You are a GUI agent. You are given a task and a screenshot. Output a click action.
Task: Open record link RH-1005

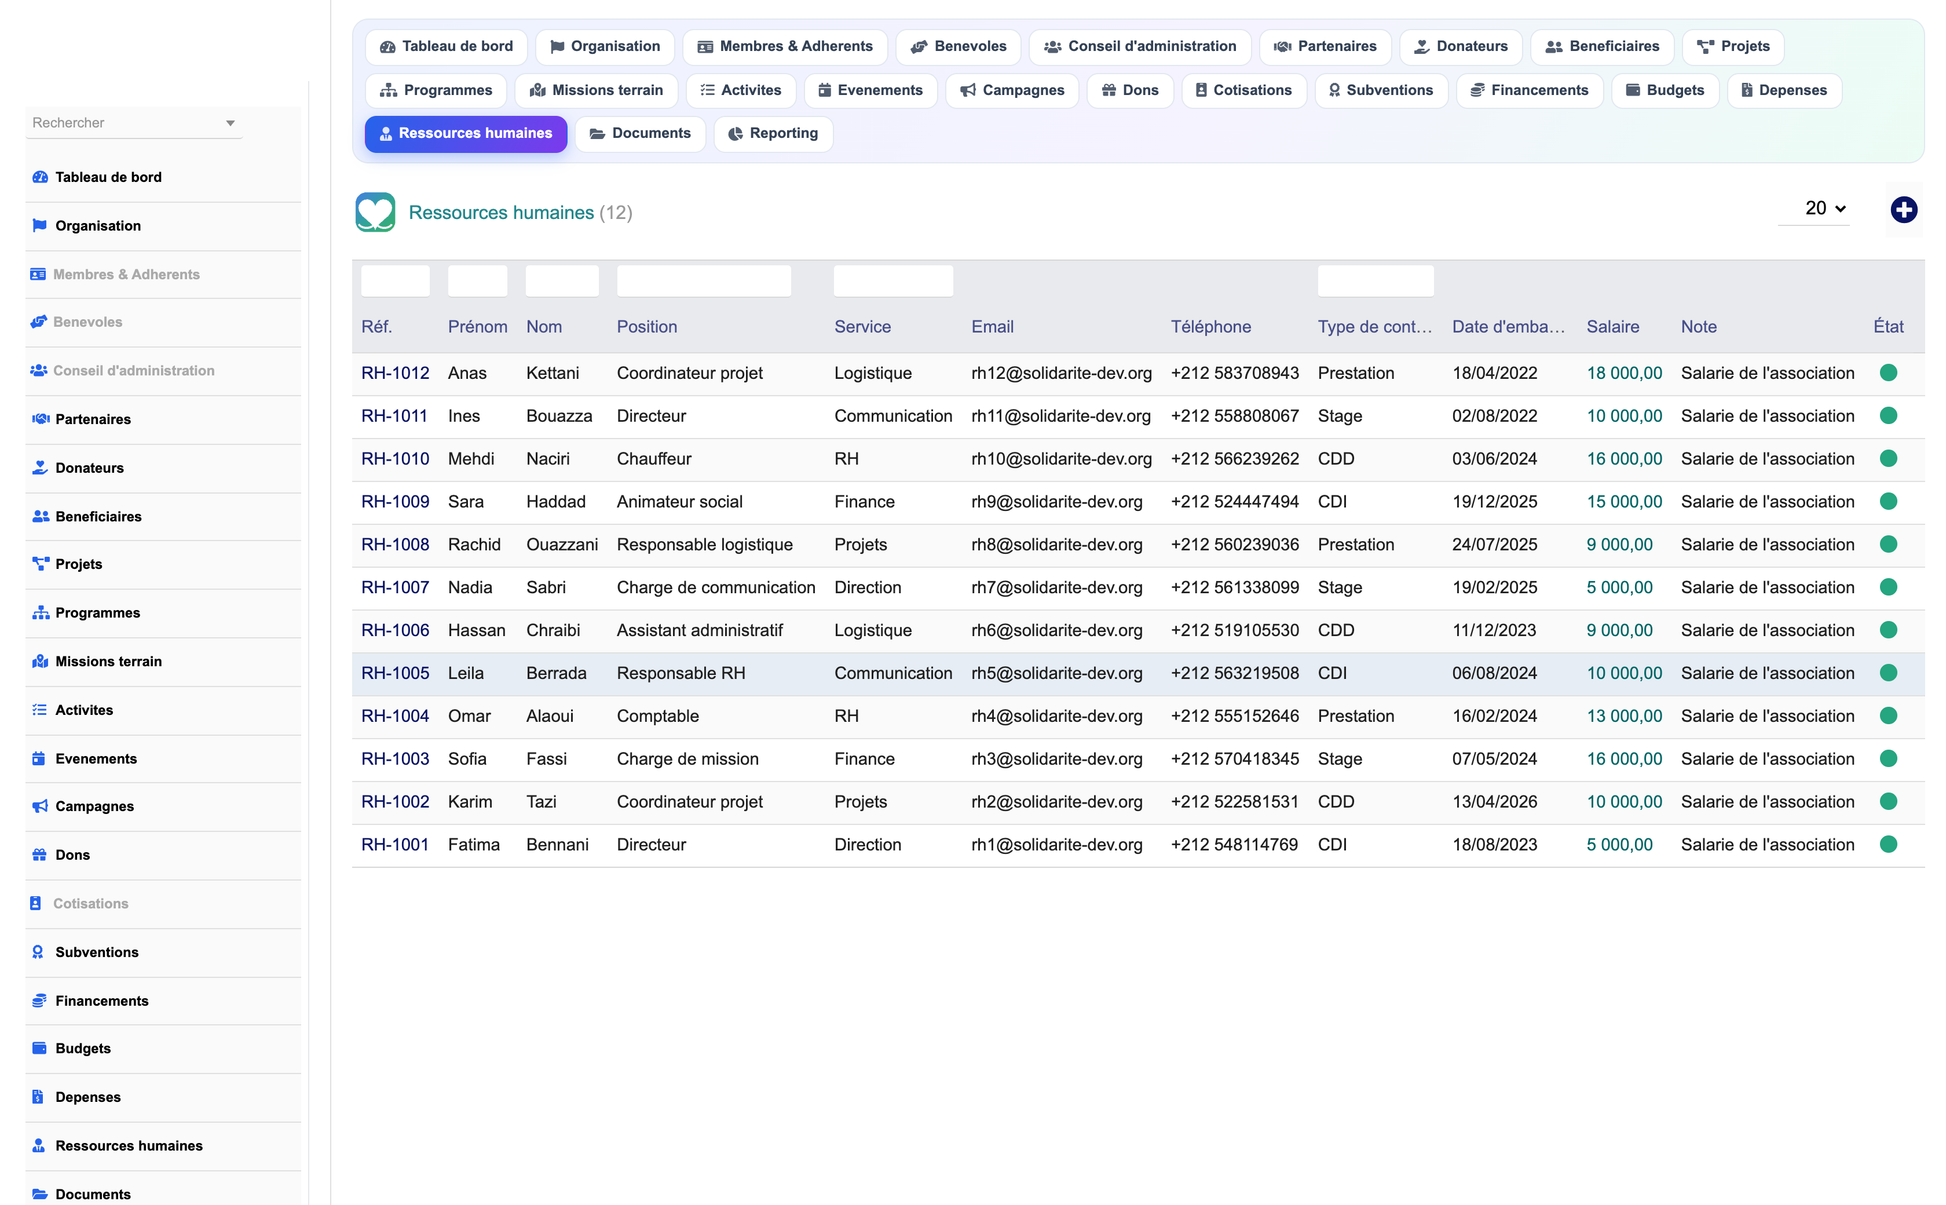(395, 673)
